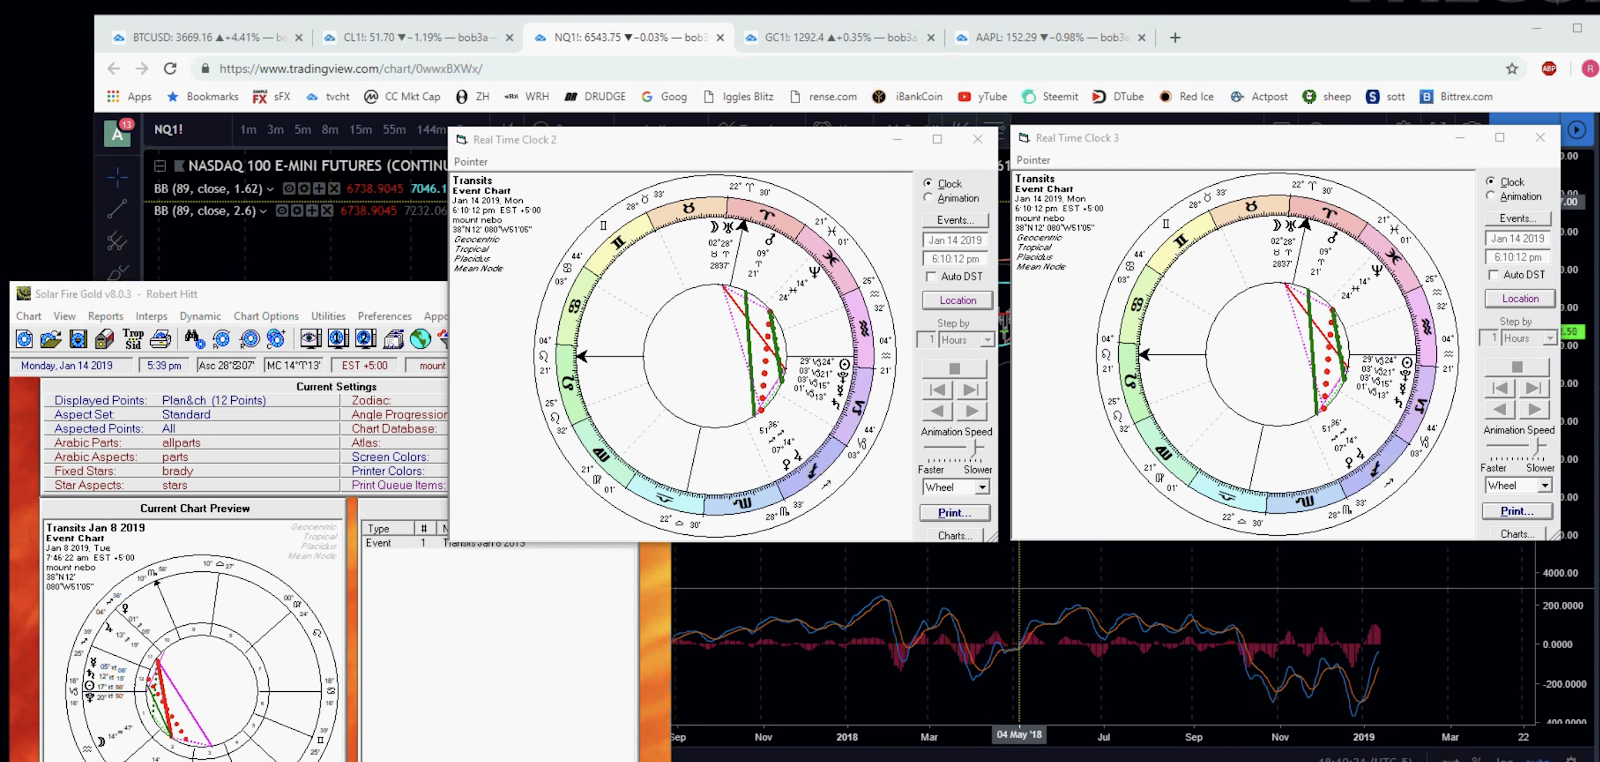Click the TradingView crosshair cursor tool
This screenshot has width=1600, height=762.
[117, 178]
